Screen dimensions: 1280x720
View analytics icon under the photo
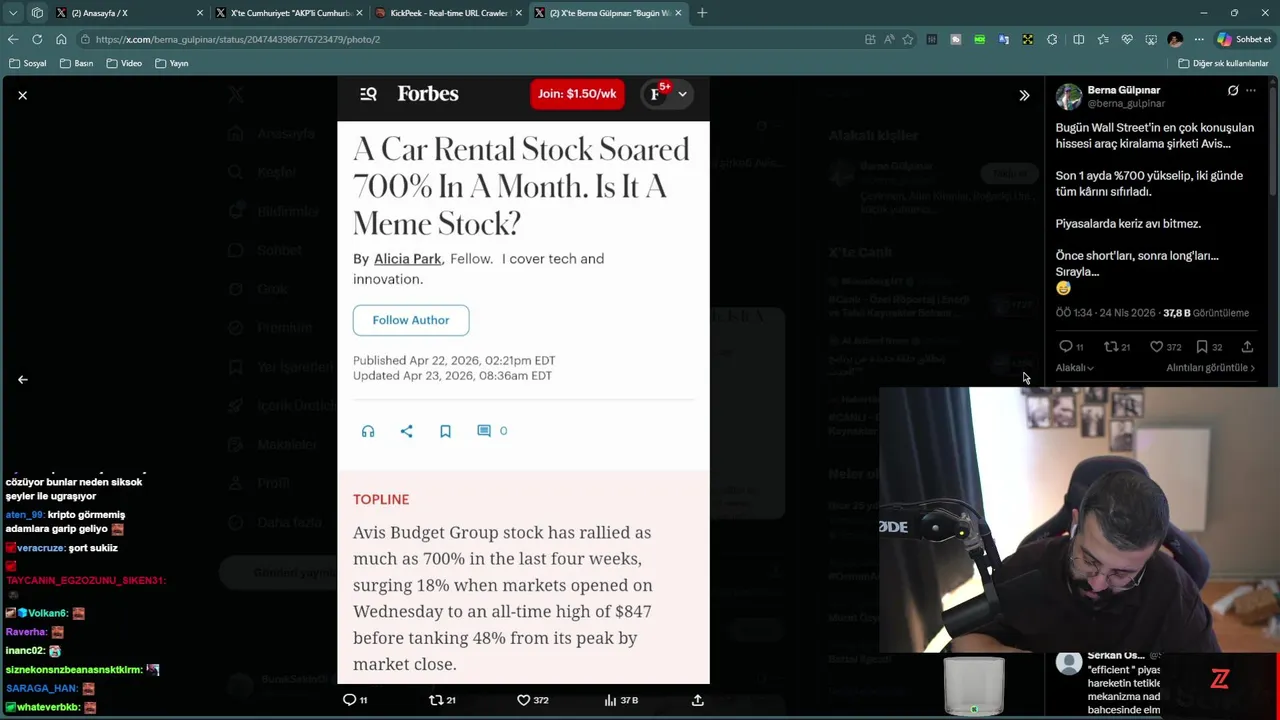(x=610, y=700)
